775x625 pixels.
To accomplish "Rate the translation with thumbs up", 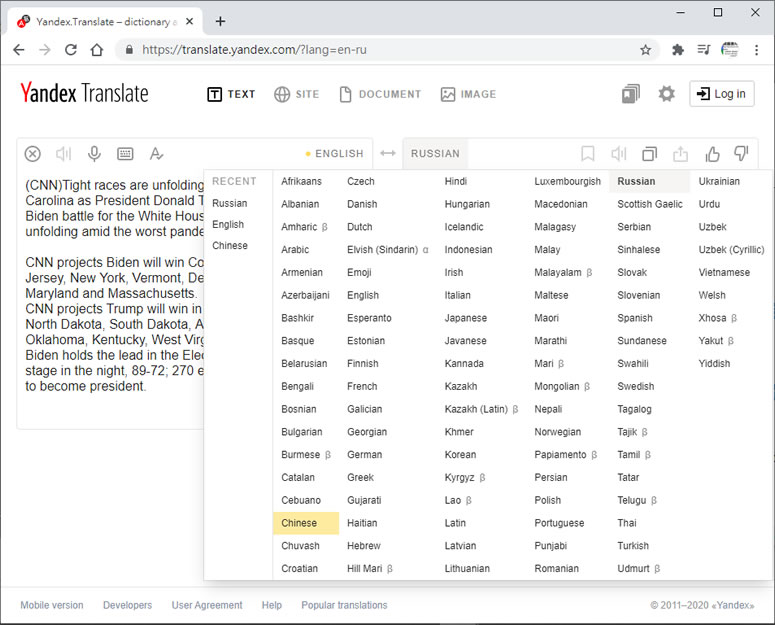I will (x=712, y=154).
